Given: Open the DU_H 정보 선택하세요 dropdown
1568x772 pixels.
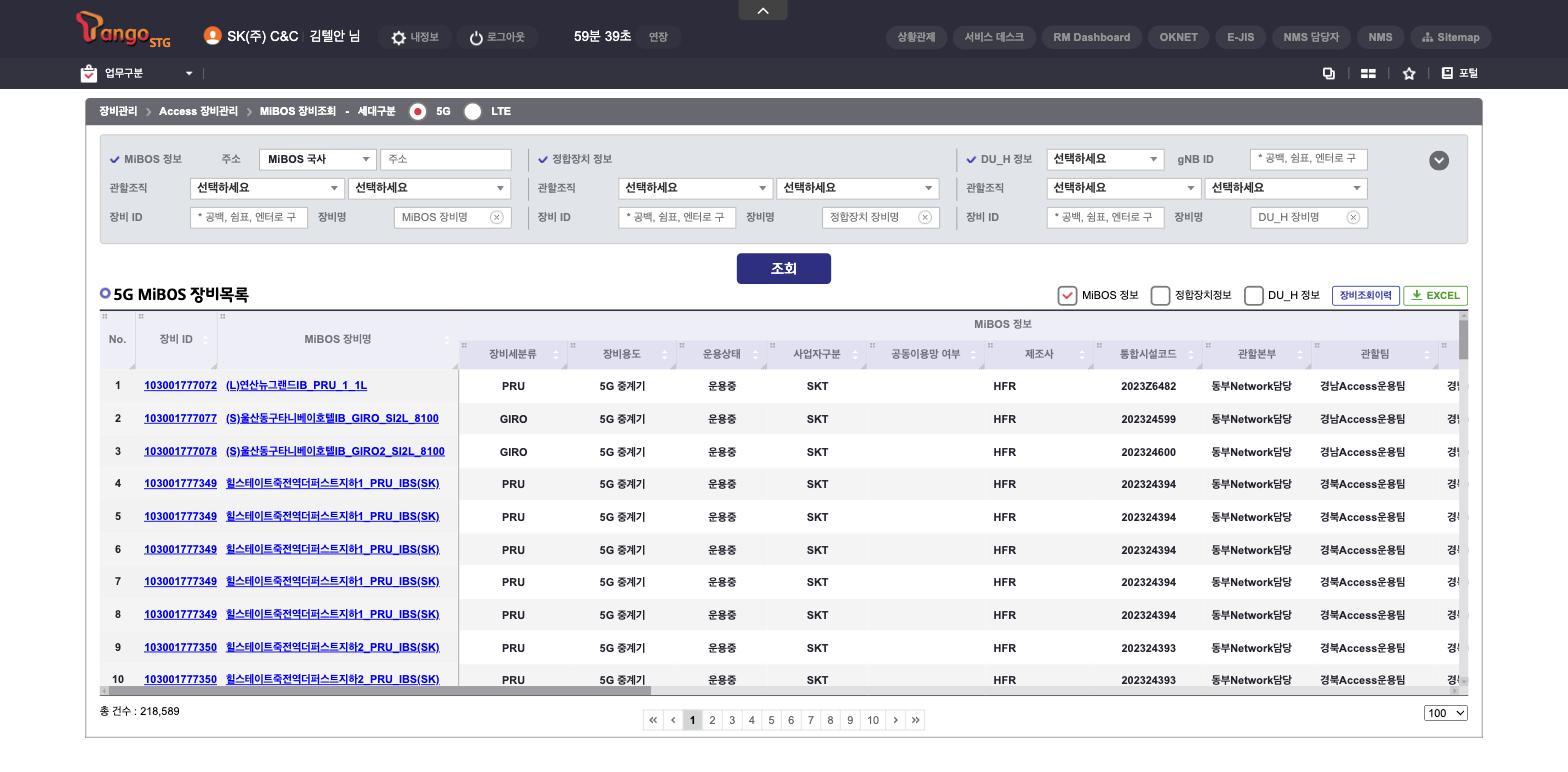Looking at the screenshot, I should [1105, 159].
